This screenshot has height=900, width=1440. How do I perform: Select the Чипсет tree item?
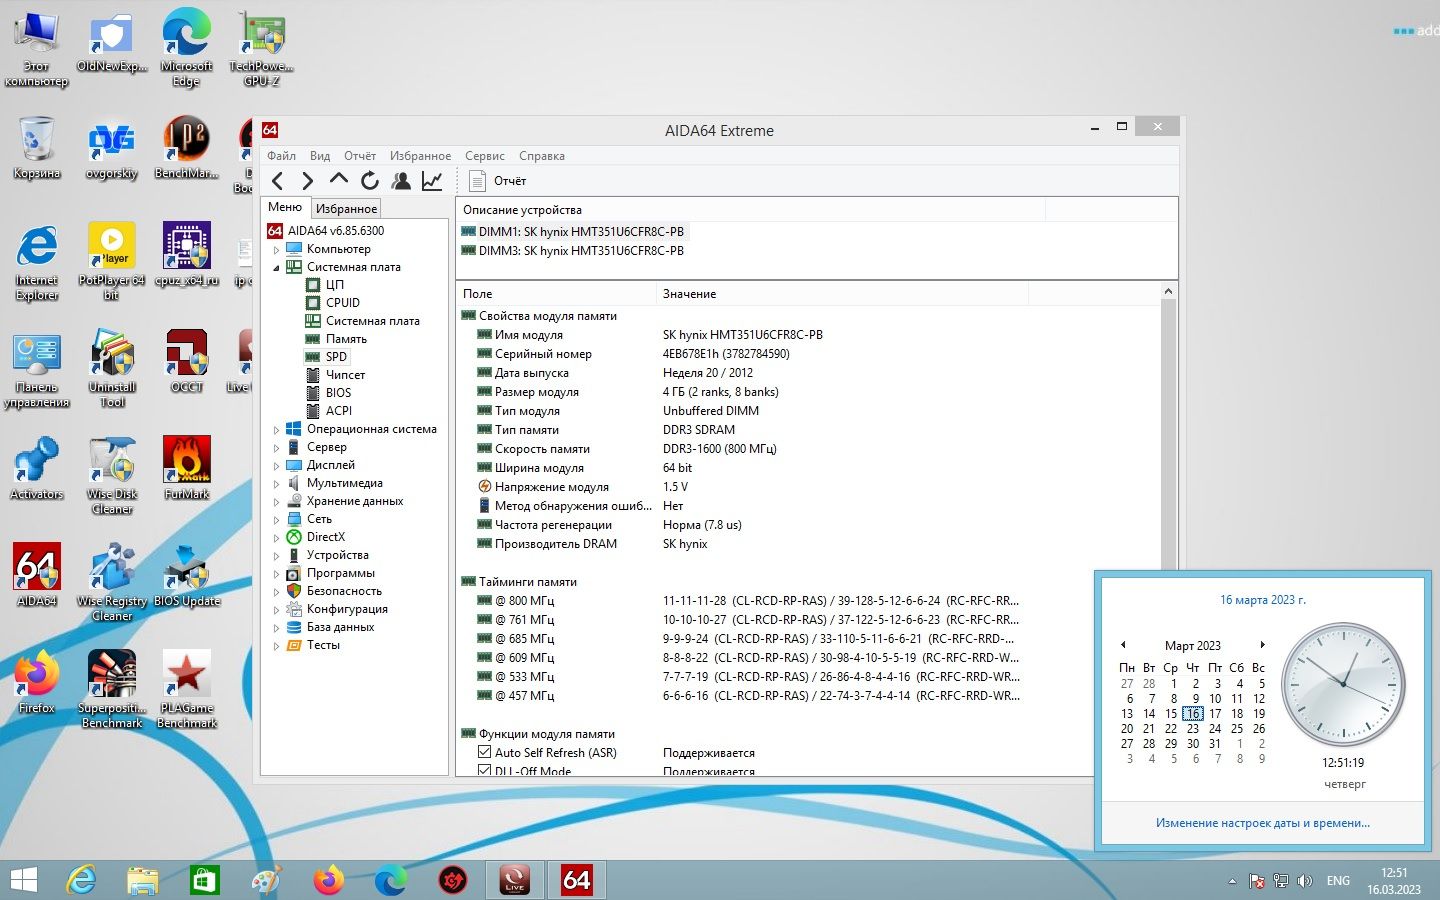coord(345,375)
